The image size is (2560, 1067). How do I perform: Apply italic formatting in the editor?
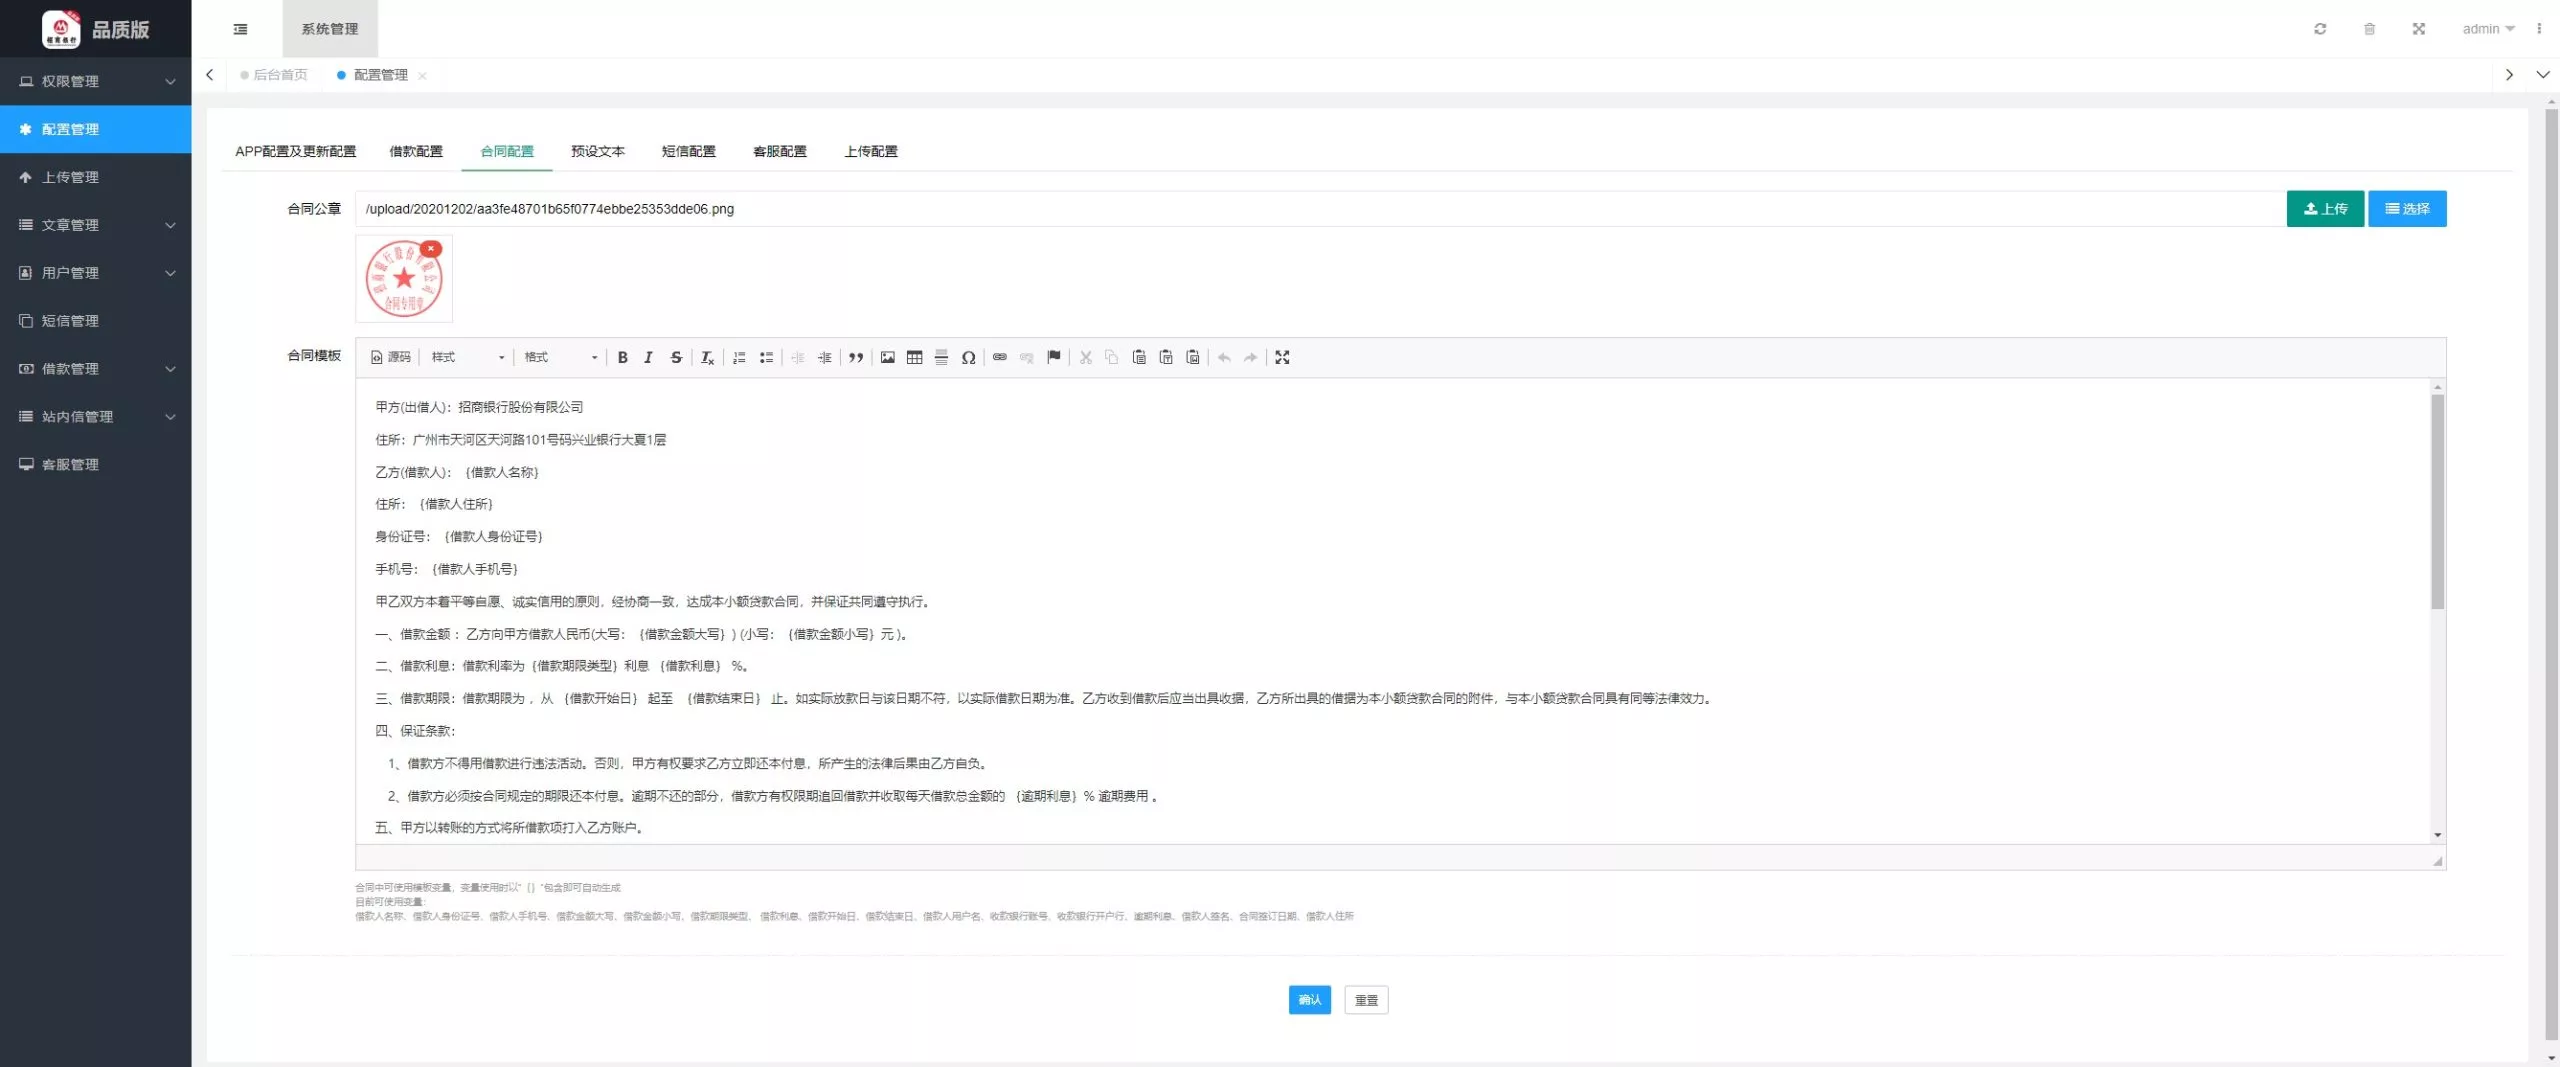648,357
